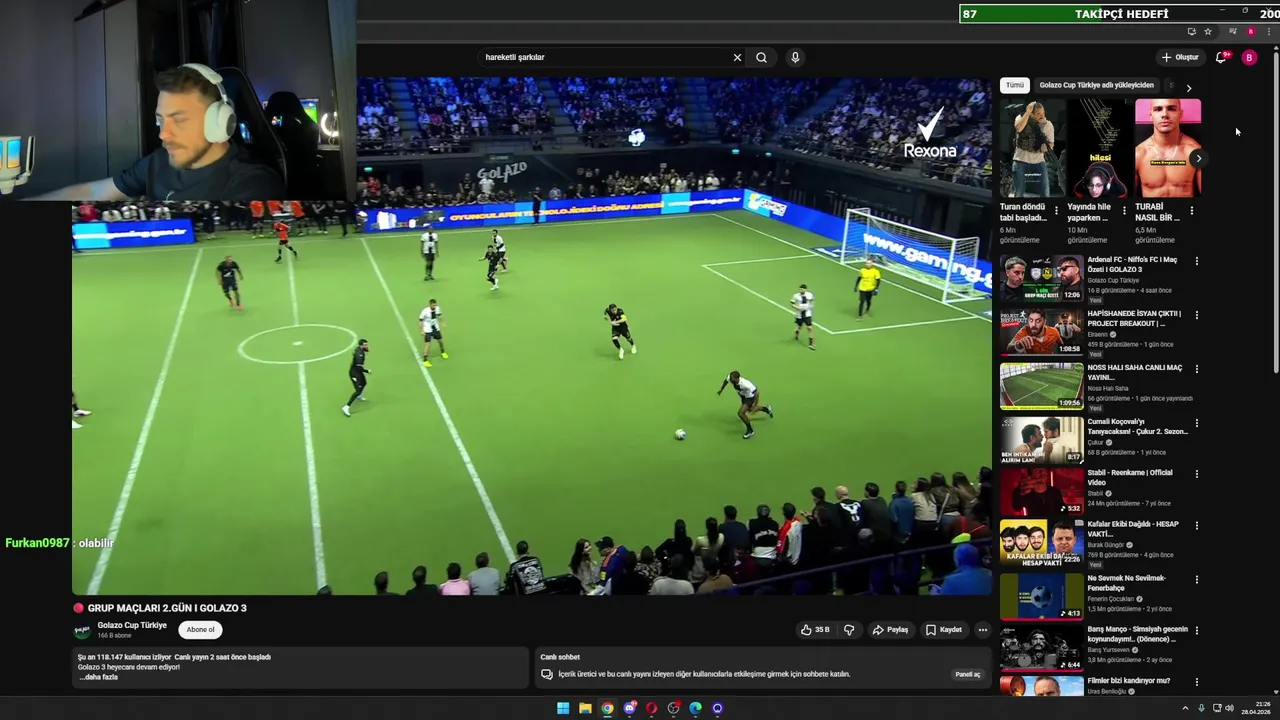This screenshot has width=1280, height=720.
Task: Open the taskbar volume speaker icon
Action: click(x=1229, y=708)
